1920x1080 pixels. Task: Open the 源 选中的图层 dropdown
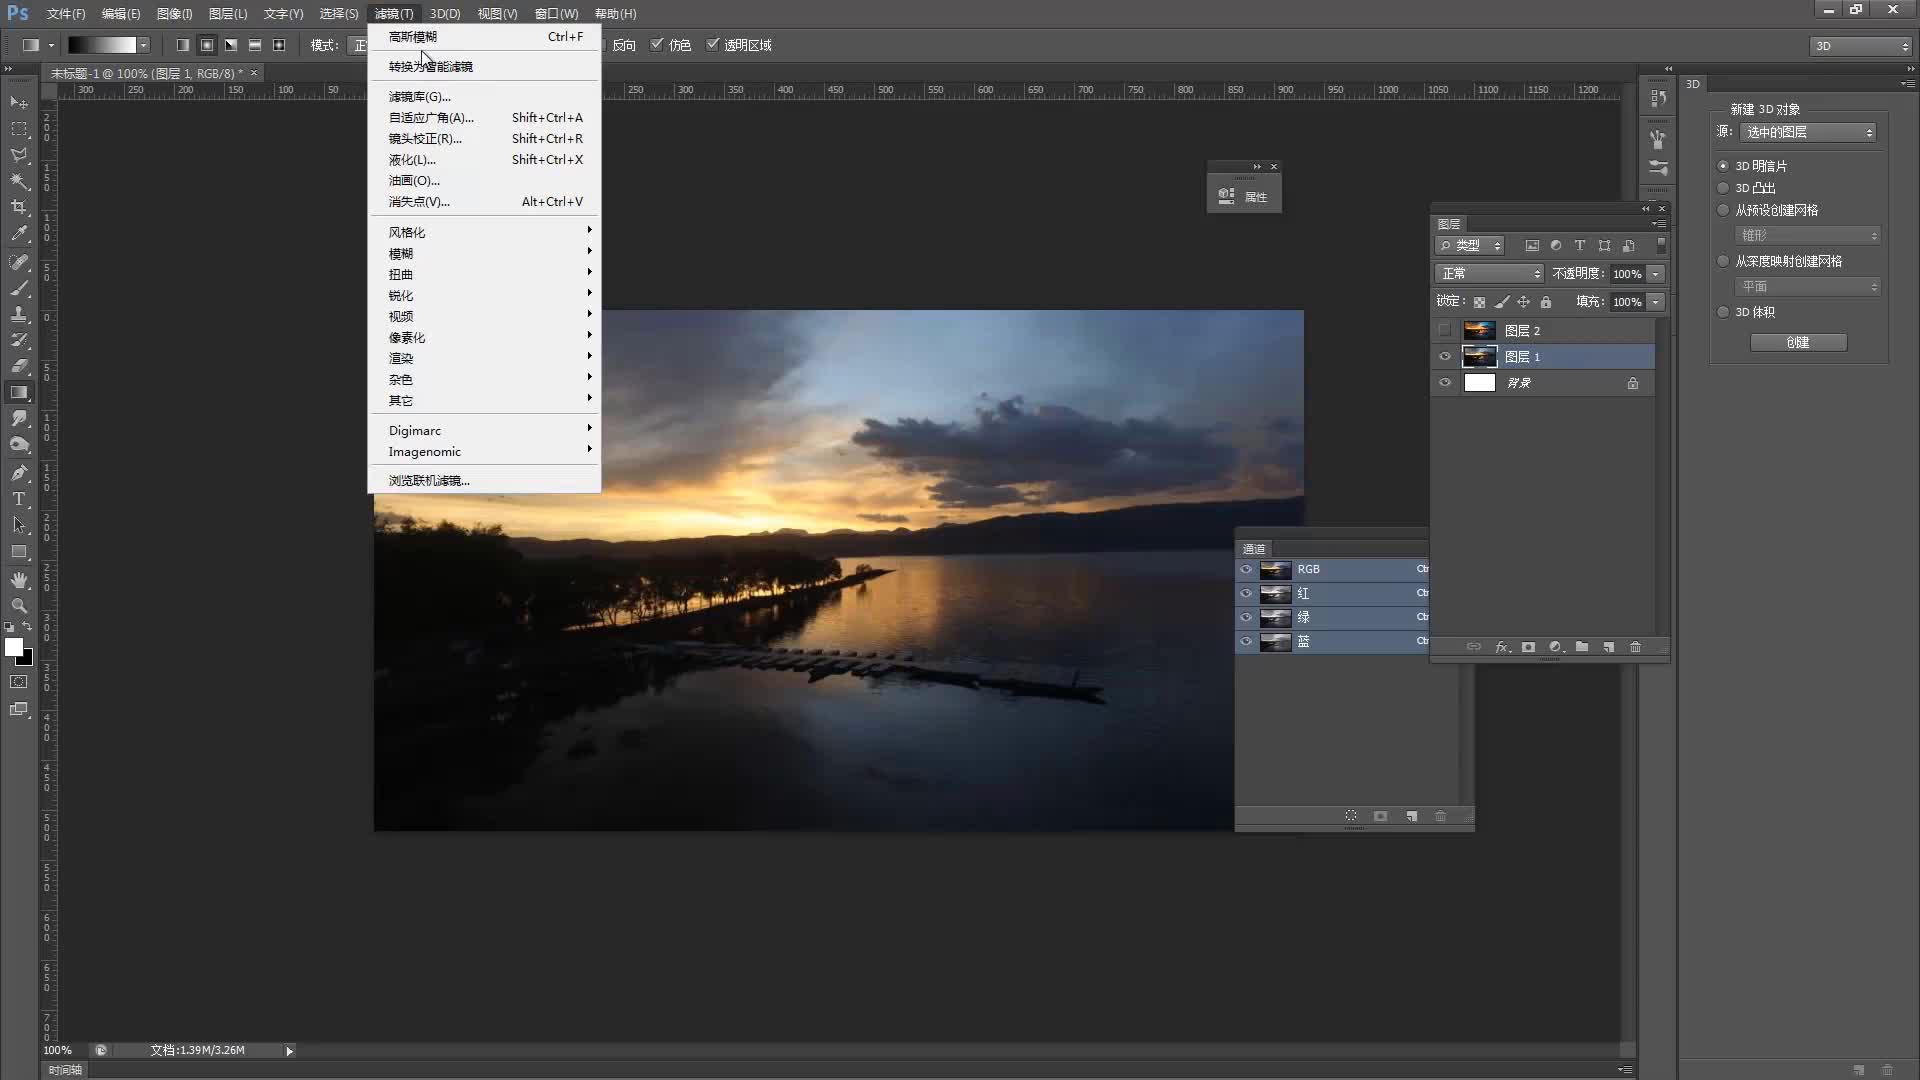pos(1808,132)
